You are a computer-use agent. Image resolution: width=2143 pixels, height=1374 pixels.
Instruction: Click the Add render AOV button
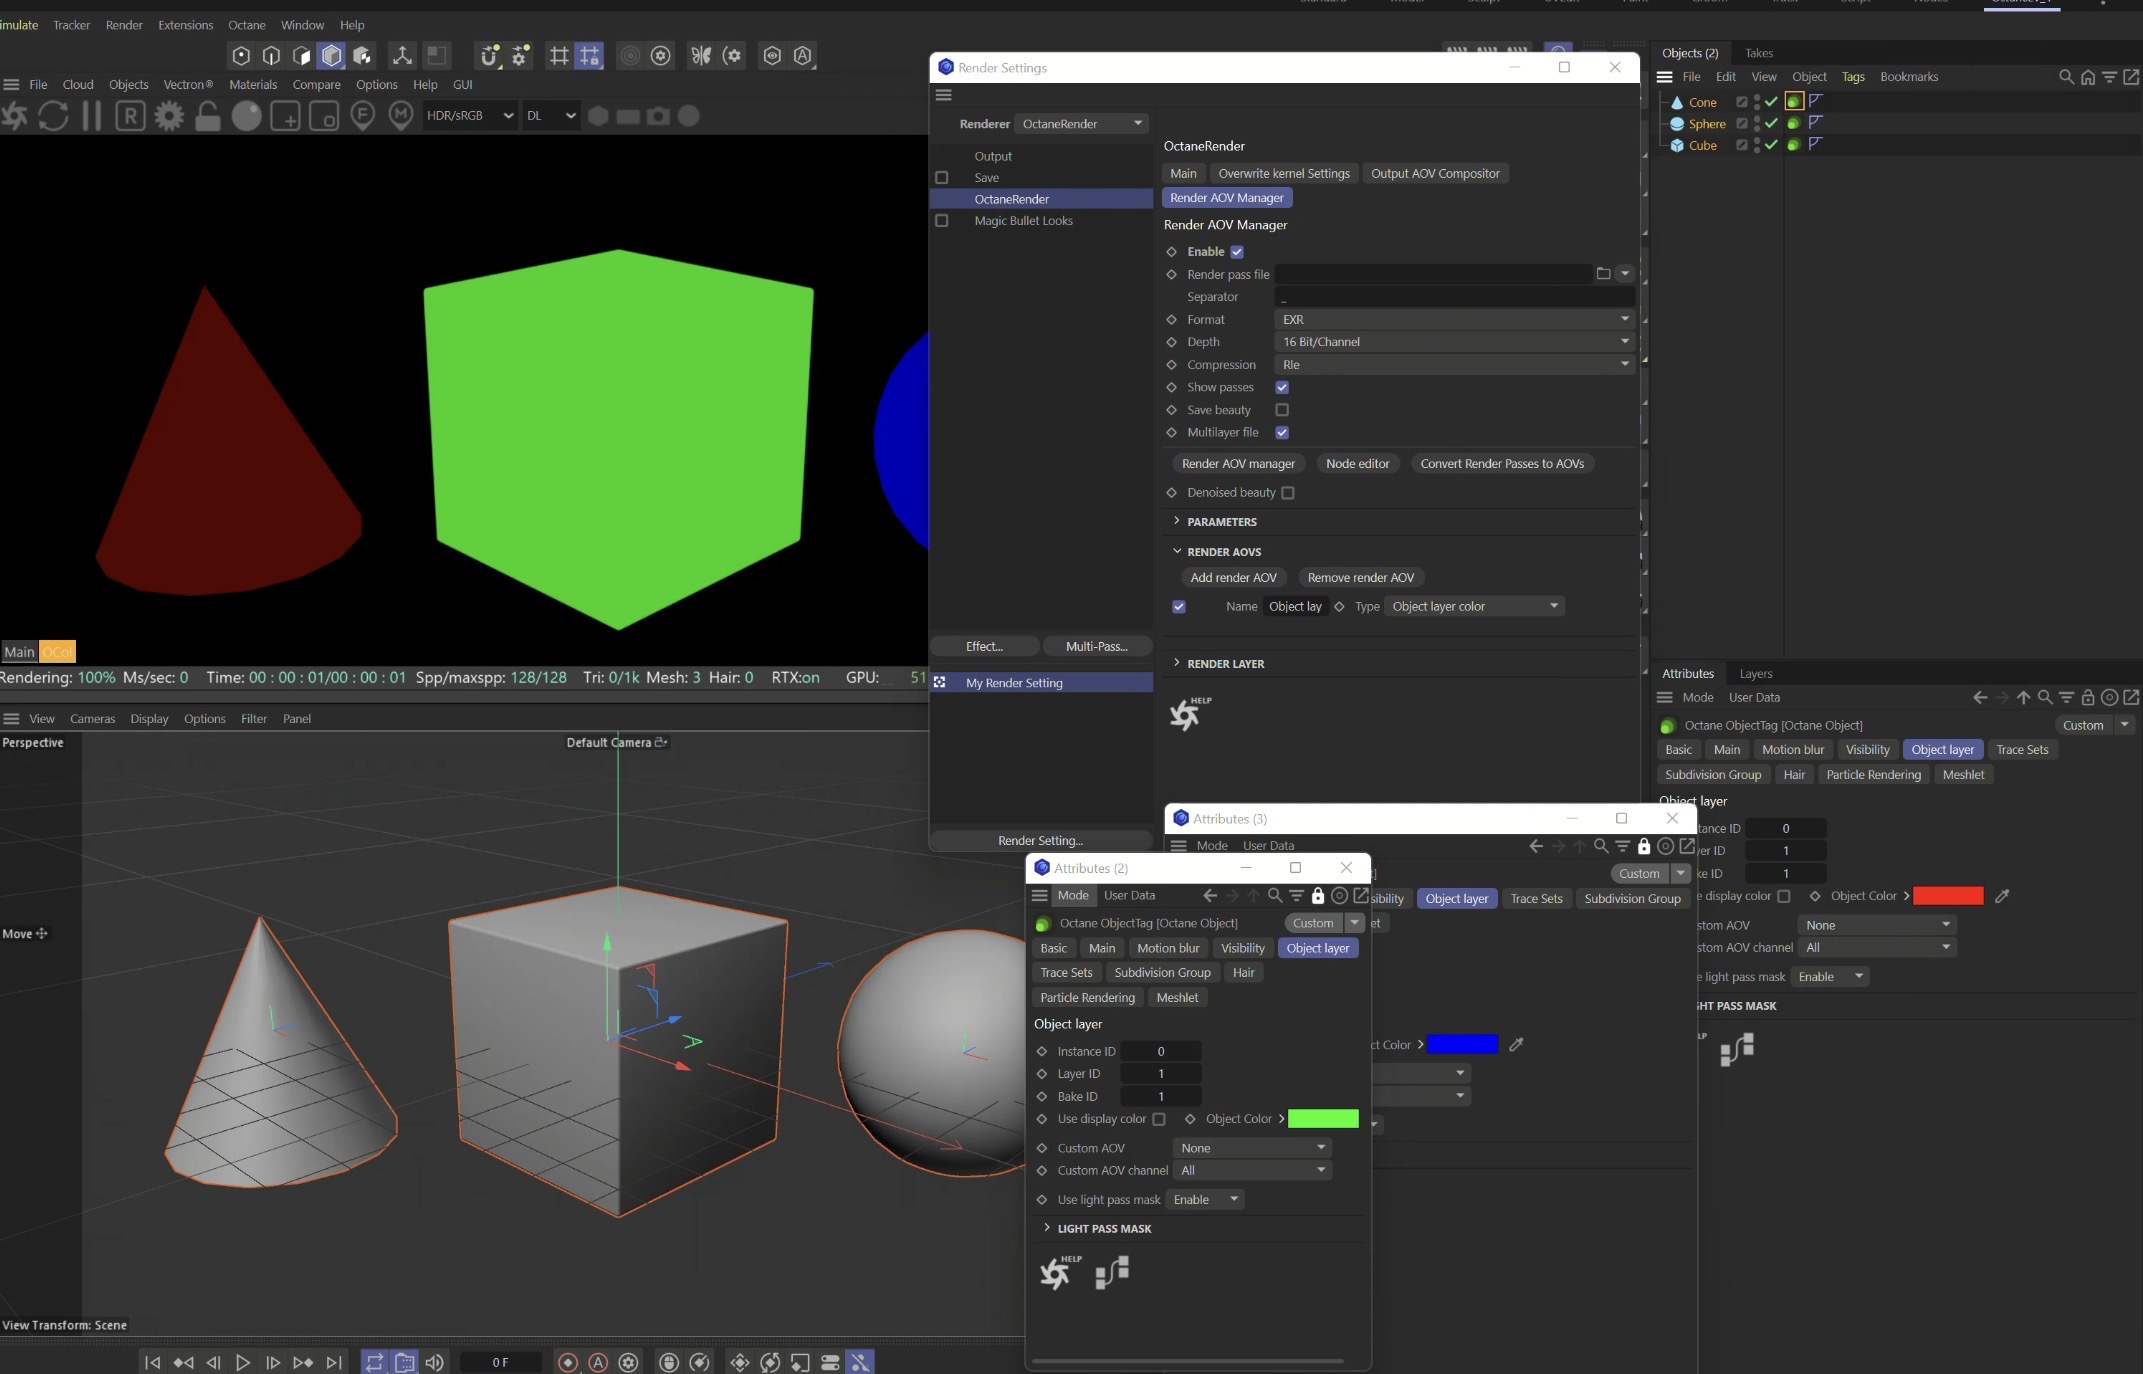click(x=1233, y=577)
